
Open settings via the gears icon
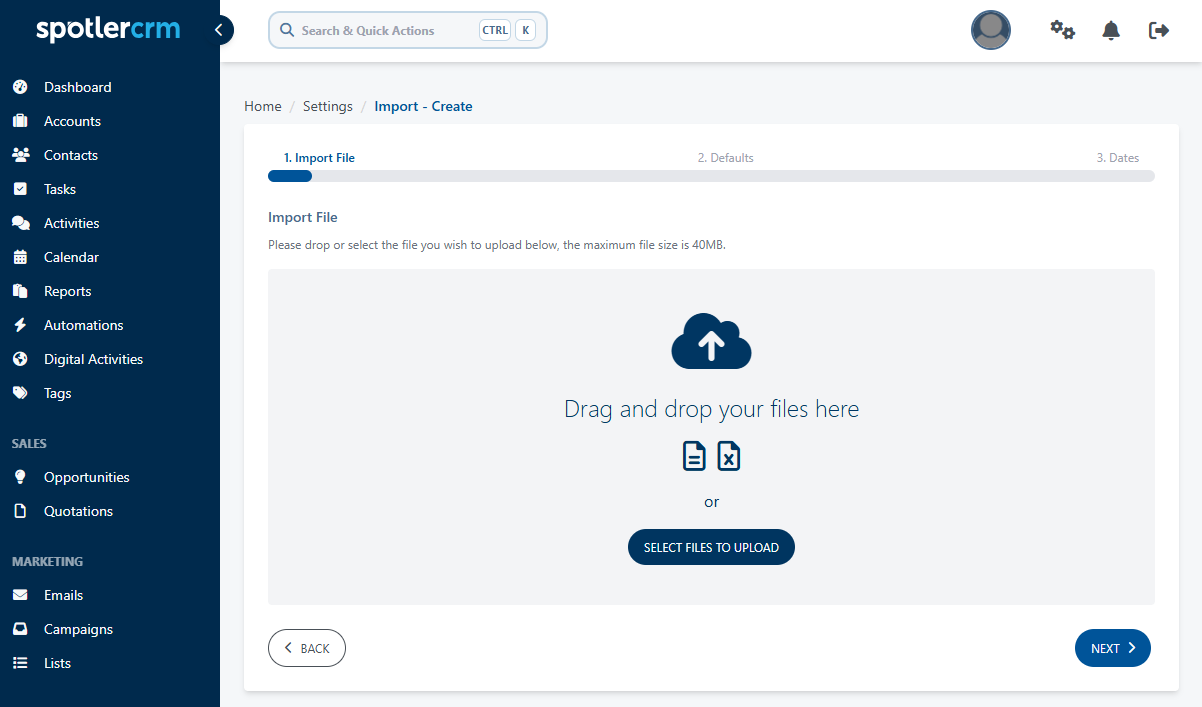click(x=1062, y=30)
